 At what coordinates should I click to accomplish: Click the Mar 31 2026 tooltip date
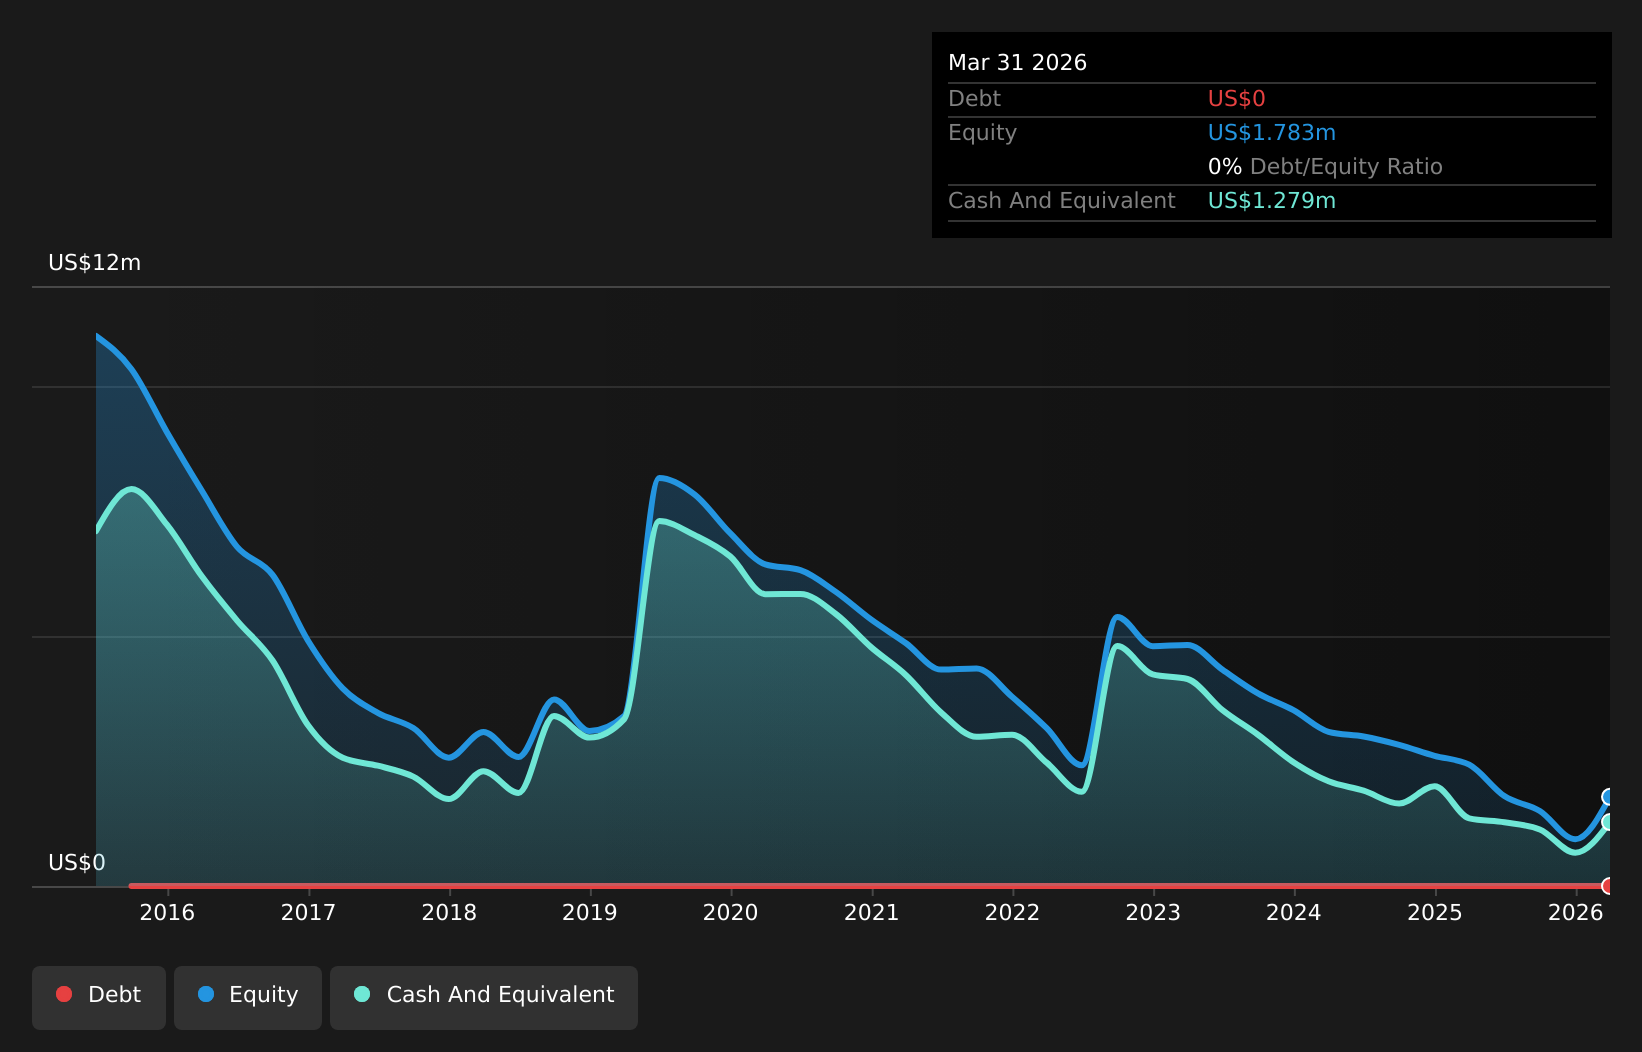click(x=1017, y=63)
